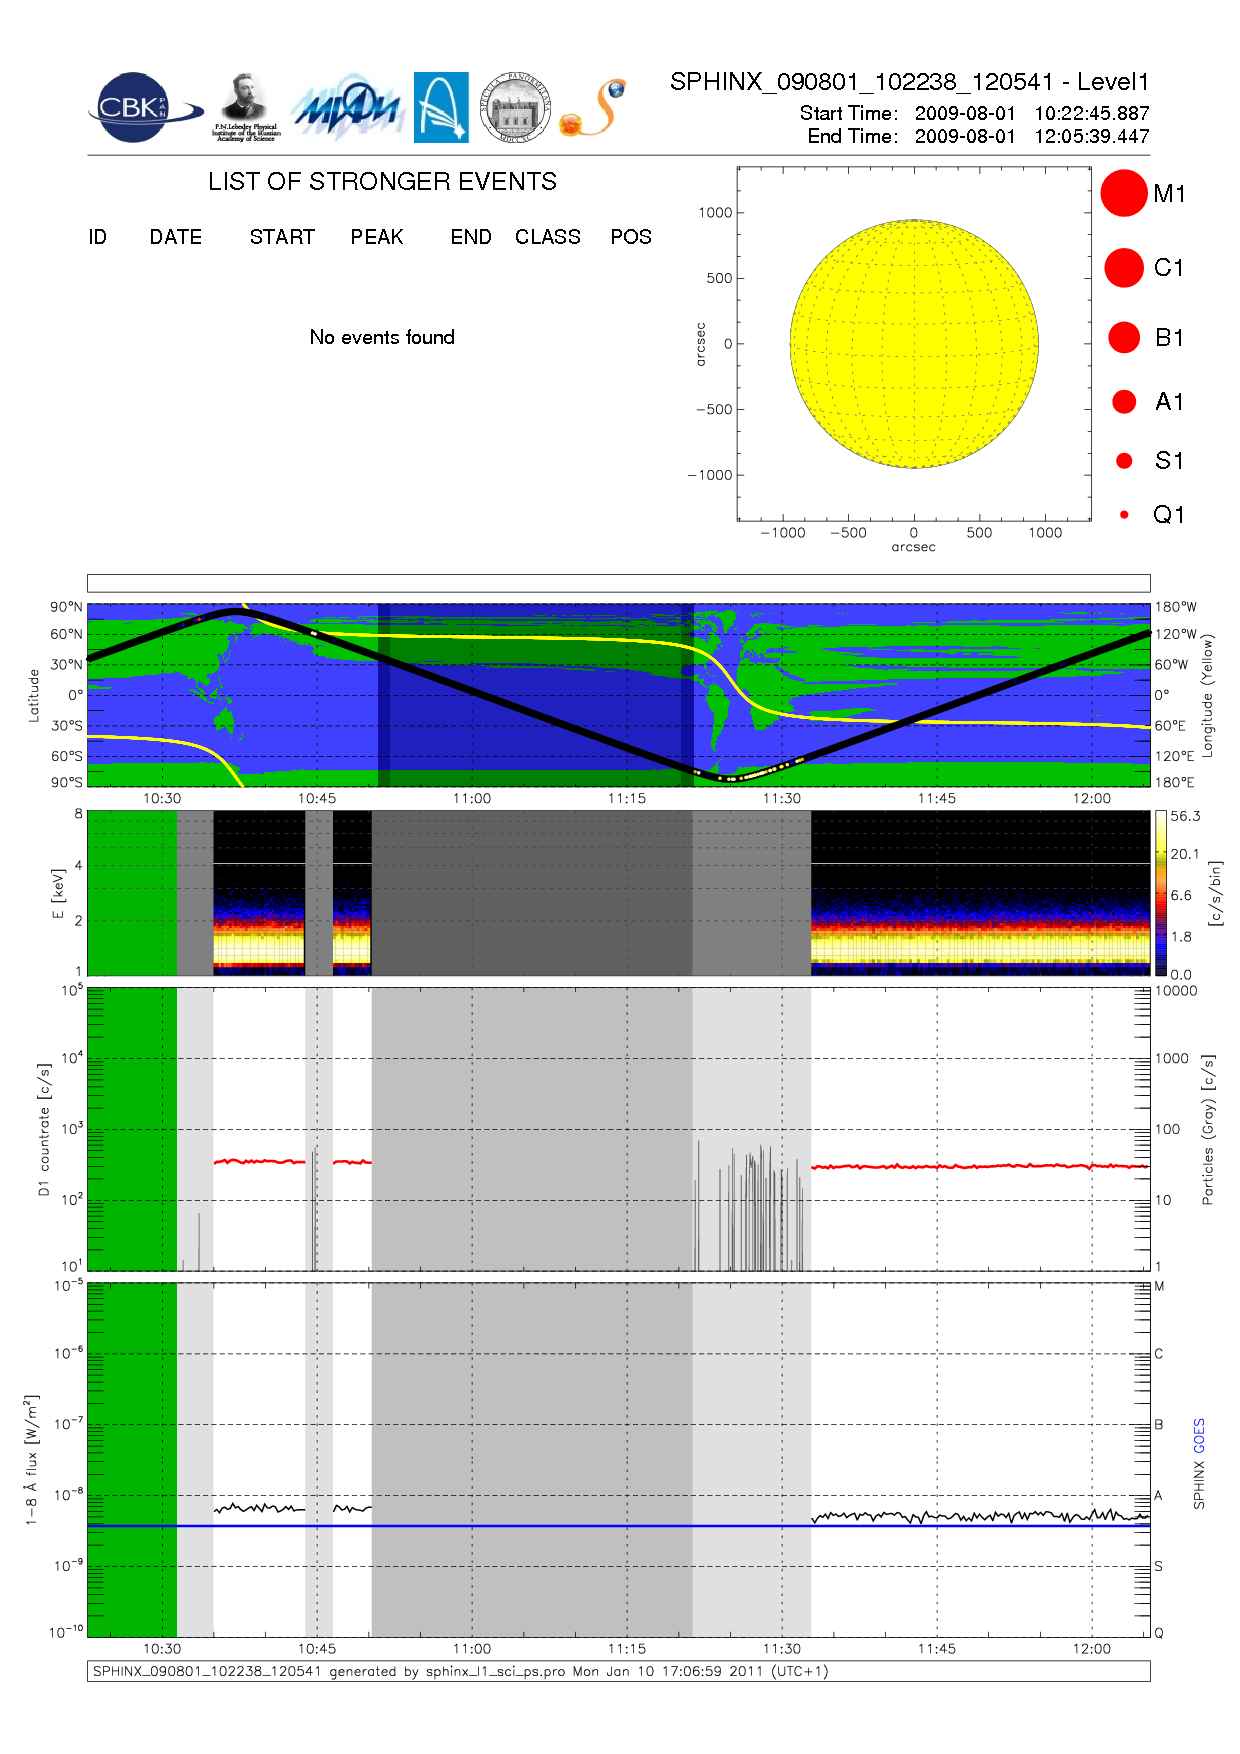Click the CBK PAN logo

[x=140, y=108]
